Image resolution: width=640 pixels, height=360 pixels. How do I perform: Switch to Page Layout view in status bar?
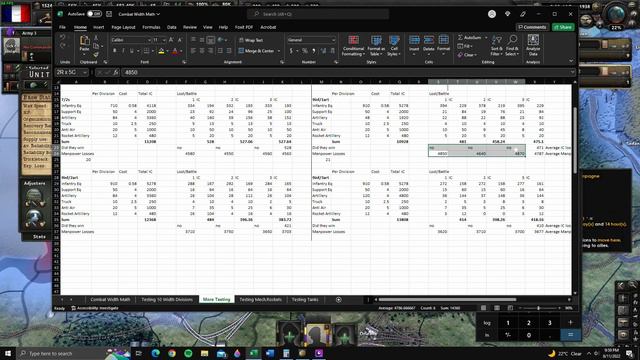(497, 308)
